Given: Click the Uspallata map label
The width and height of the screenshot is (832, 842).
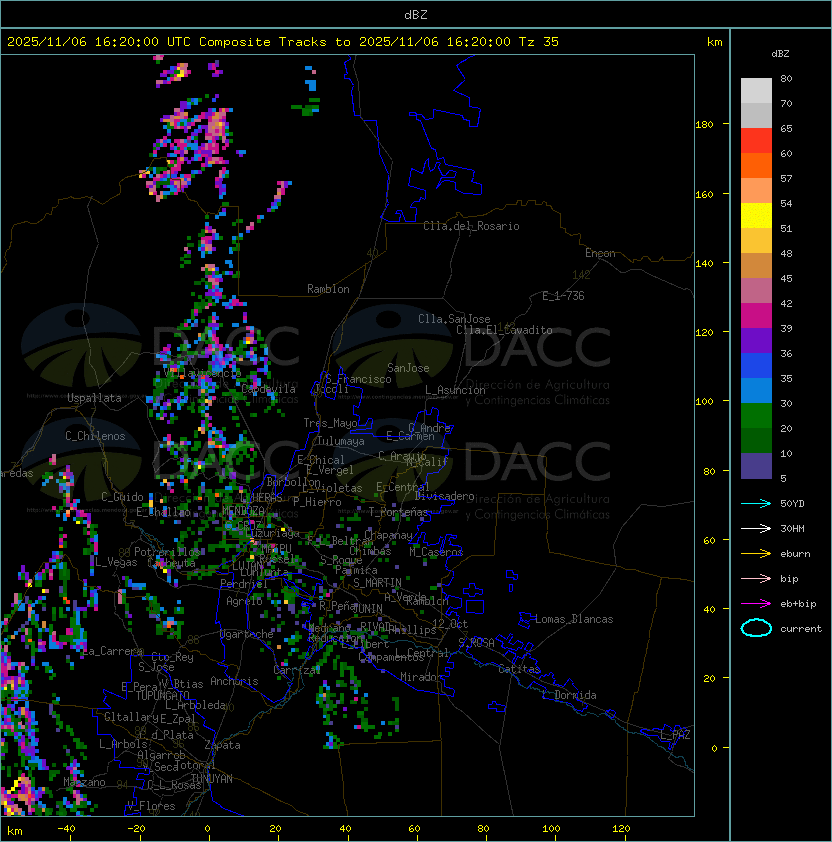Looking at the screenshot, I should tap(94, 398).
